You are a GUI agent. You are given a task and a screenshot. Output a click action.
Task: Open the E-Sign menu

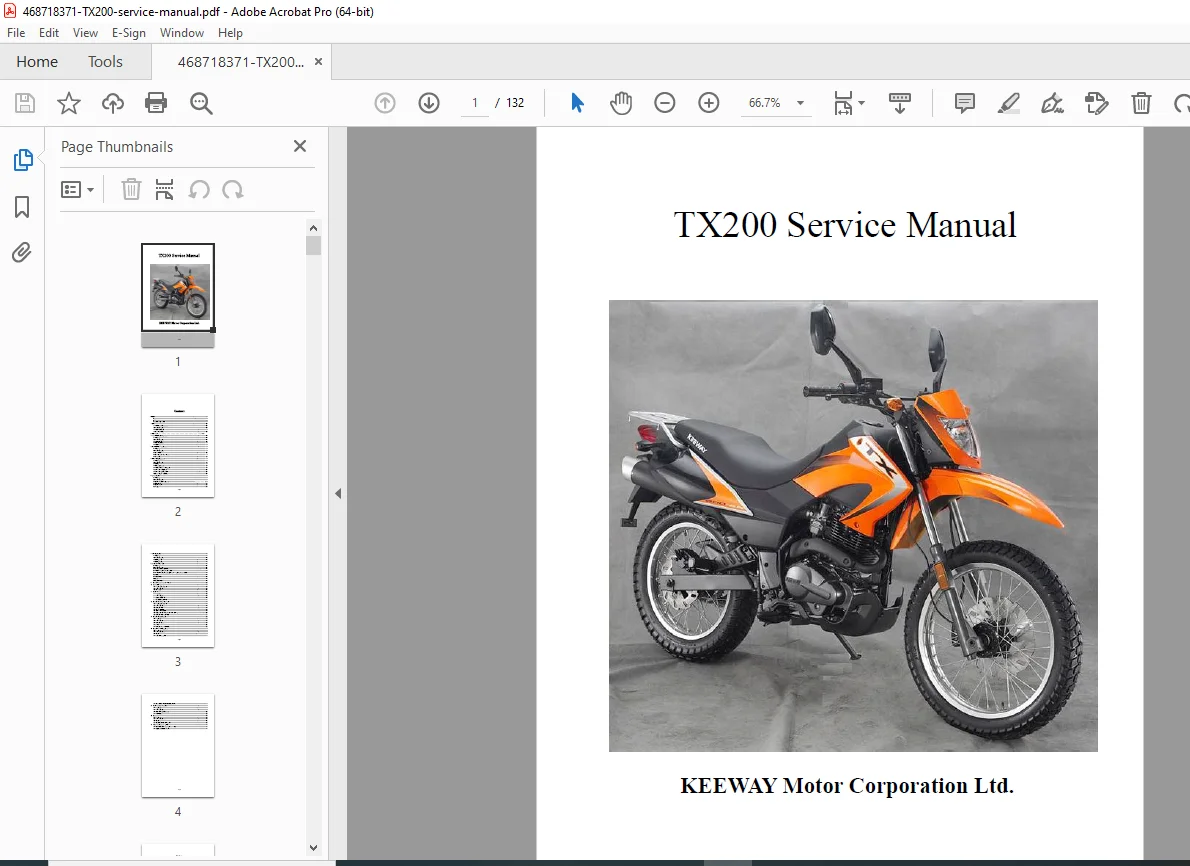coord(128,33)
